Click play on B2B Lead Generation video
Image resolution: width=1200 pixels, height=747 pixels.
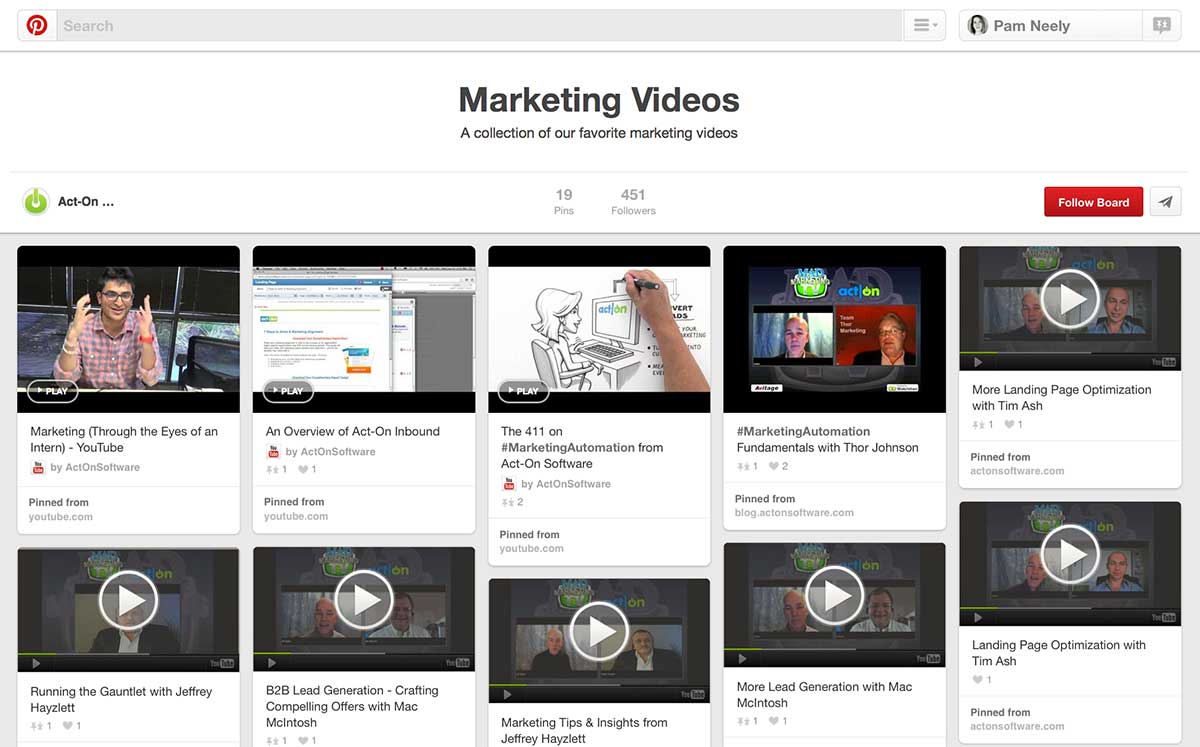click(x=364, y=600)
